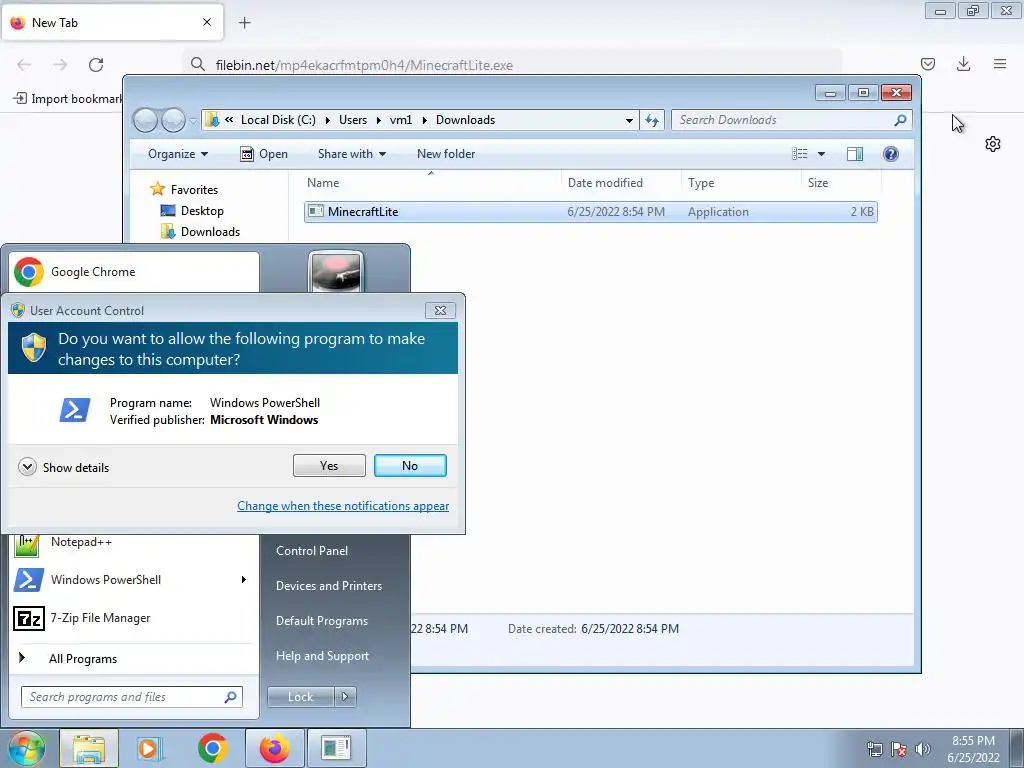Click the Action Center flag icon

tap(899, 748)
